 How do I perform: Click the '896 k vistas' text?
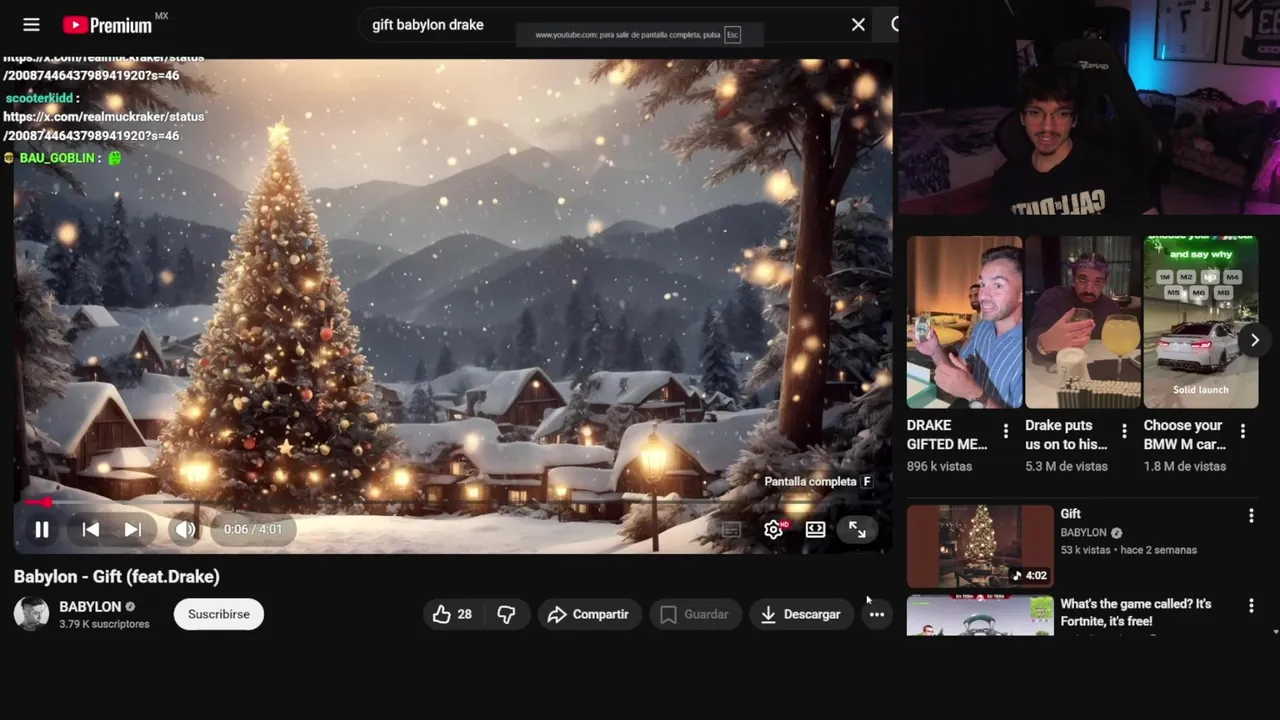(x=938, y=466)
